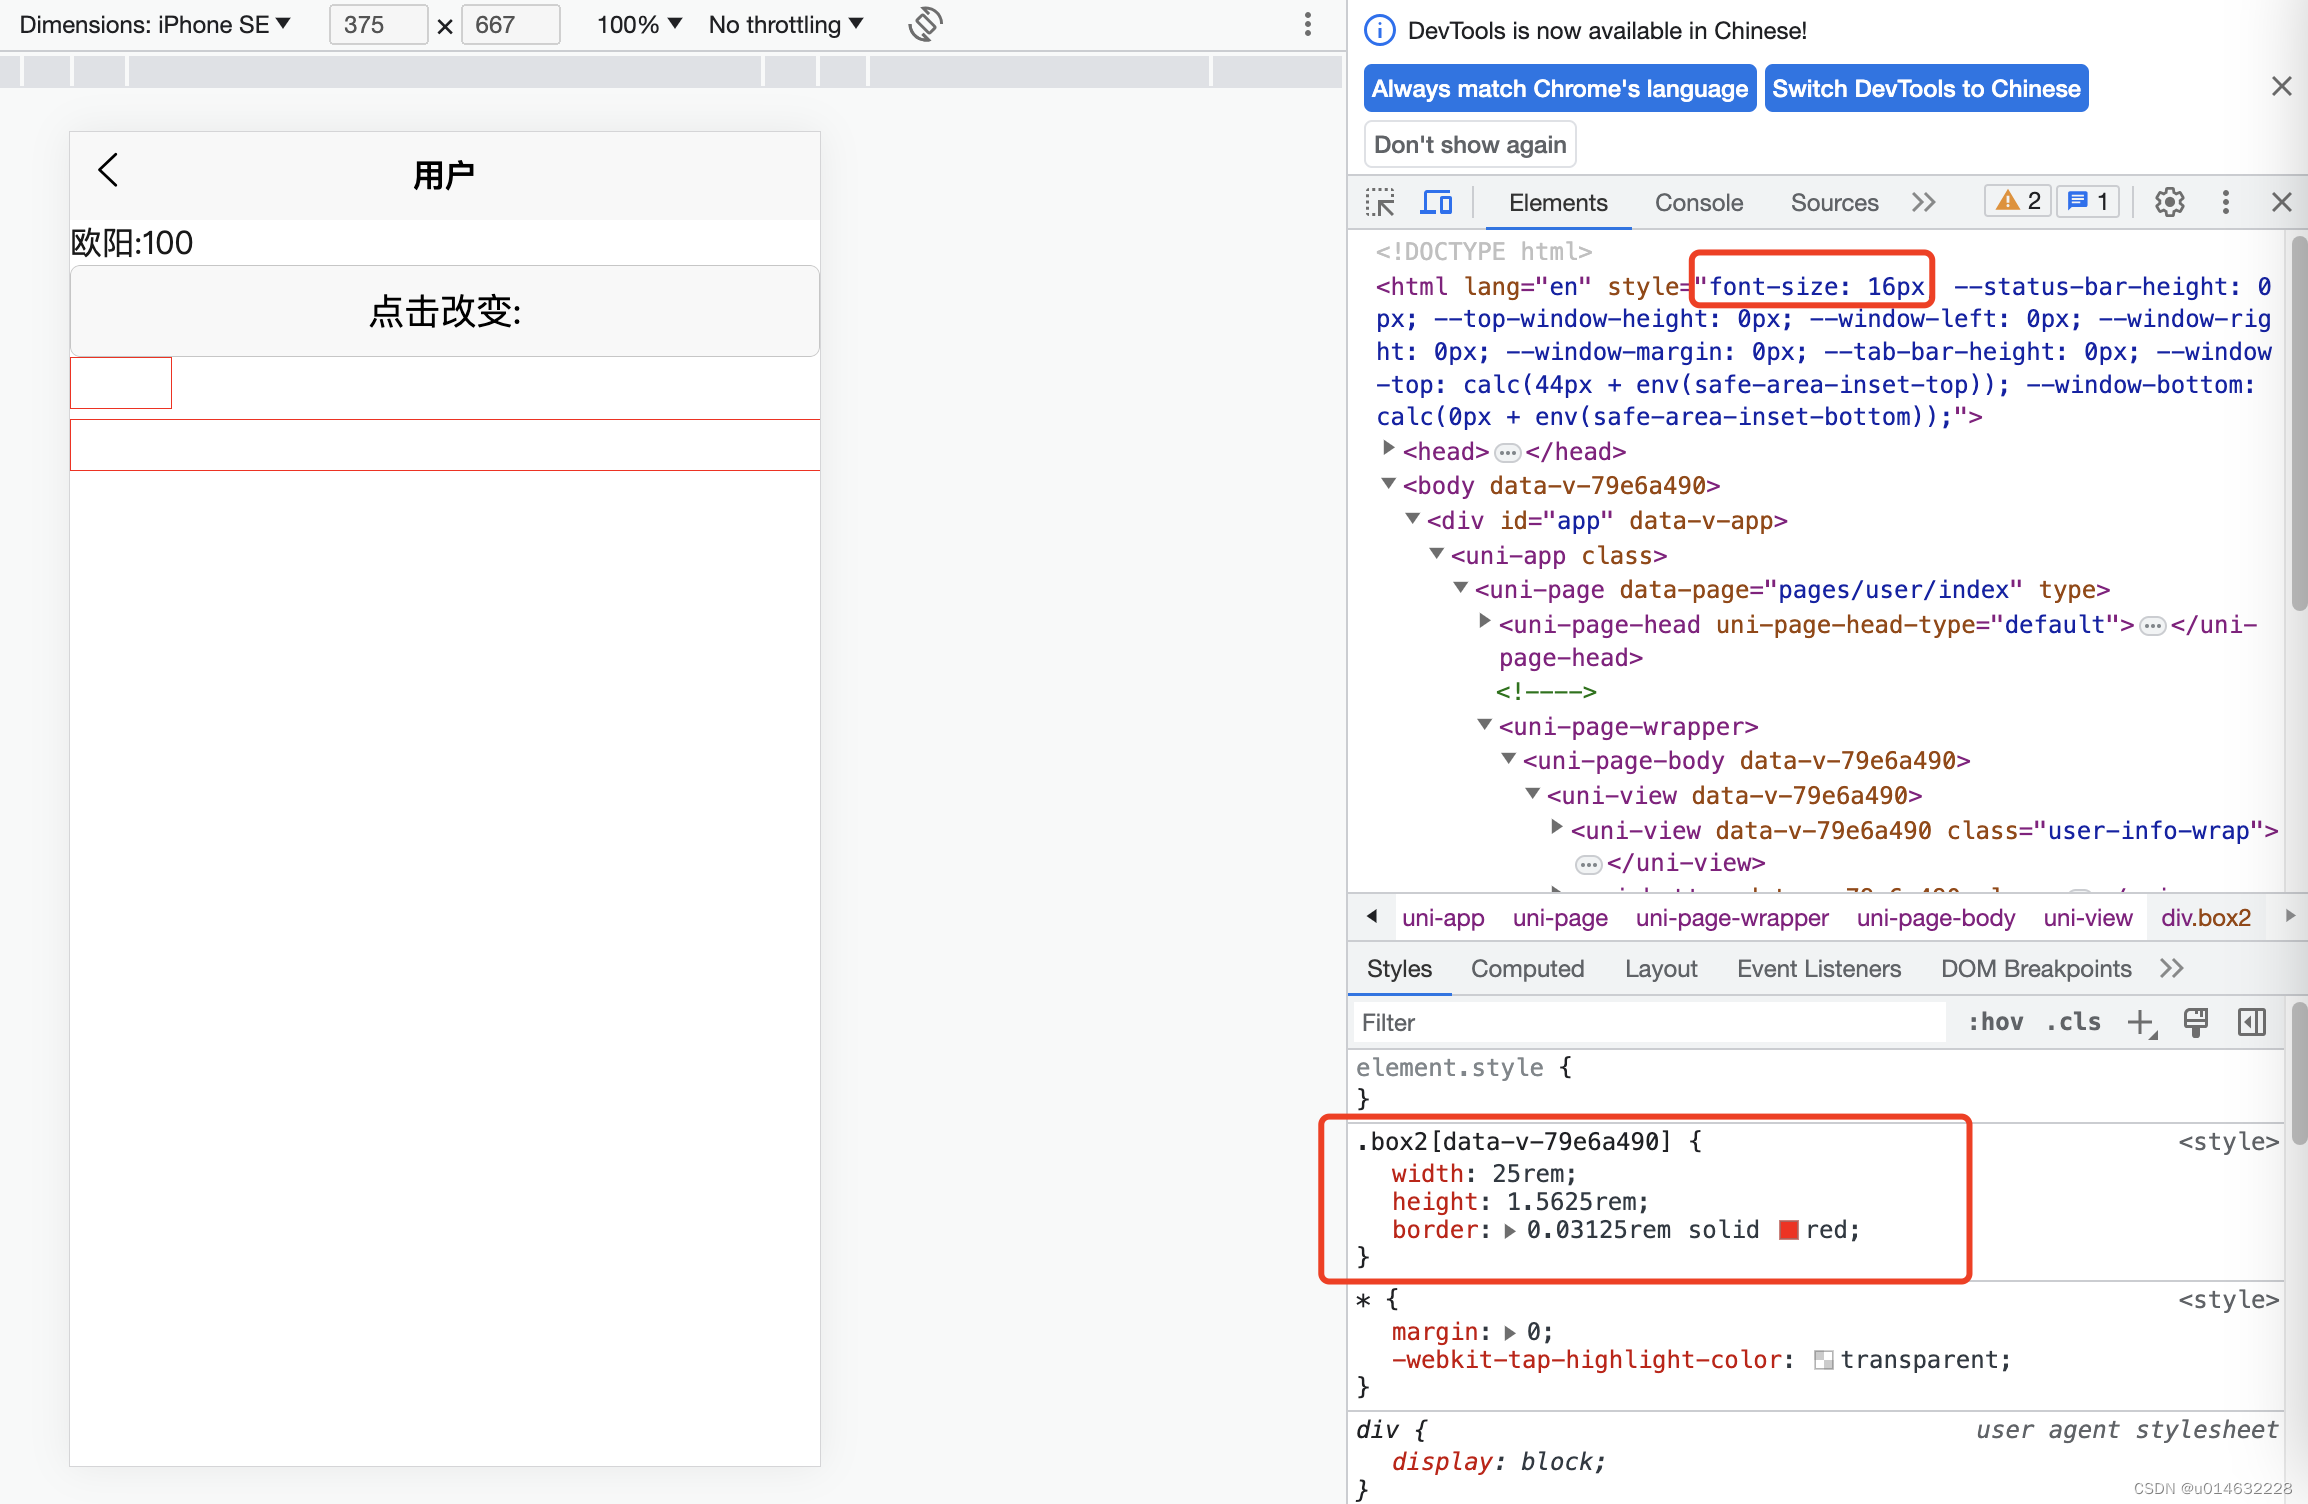
Task: Click the height 667 input field
Action: tap(510, 25)
